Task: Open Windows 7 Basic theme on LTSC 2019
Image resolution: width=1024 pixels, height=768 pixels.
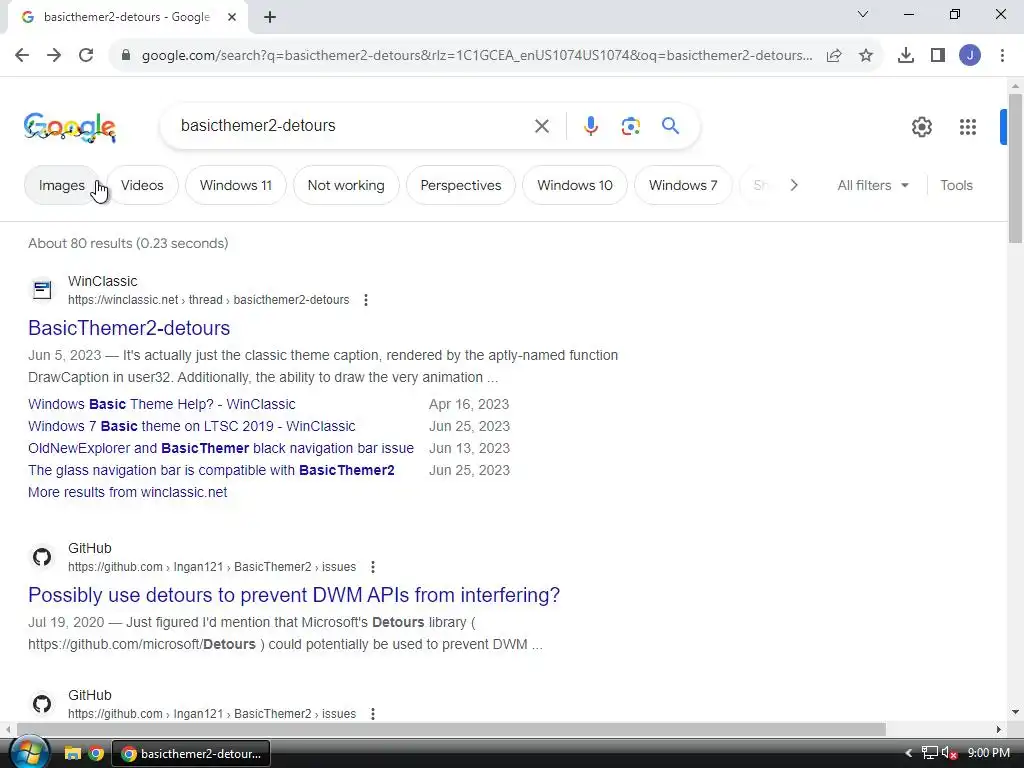Action: point(192,426)
